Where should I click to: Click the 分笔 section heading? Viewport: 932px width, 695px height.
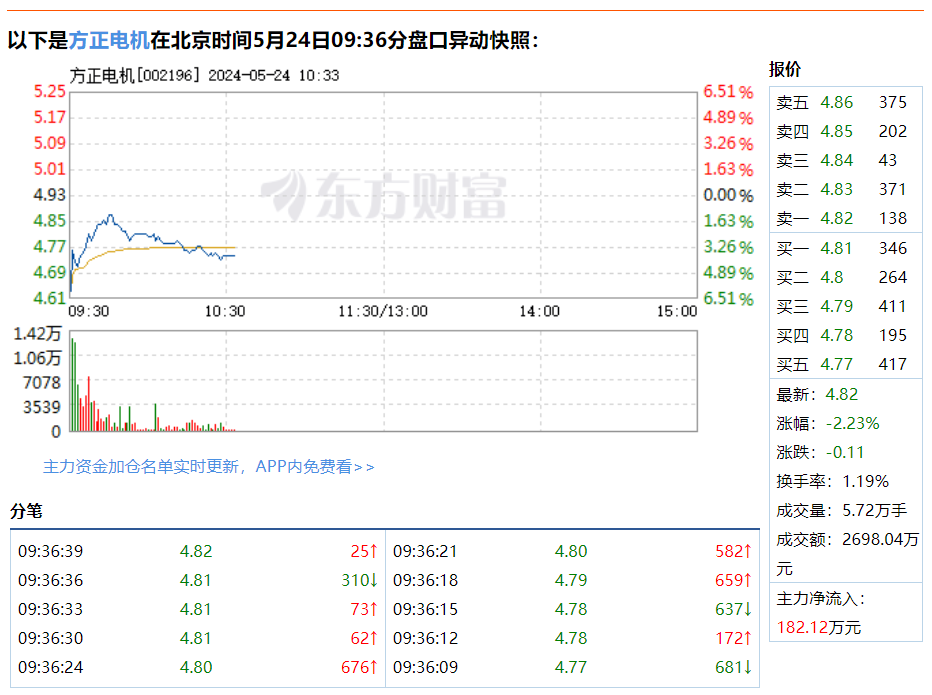(x=26, y=511)
